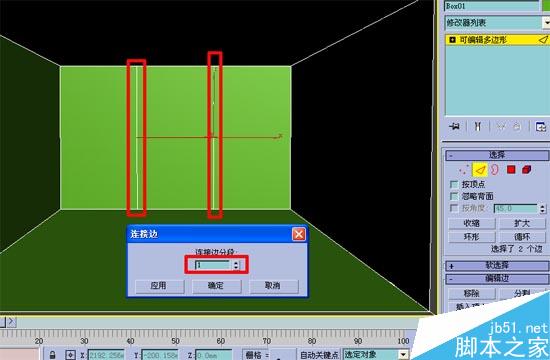Viewport: 550px width, 360px height.
Task: Click the Z coordinate field
Action: click(x=213, y=355)
